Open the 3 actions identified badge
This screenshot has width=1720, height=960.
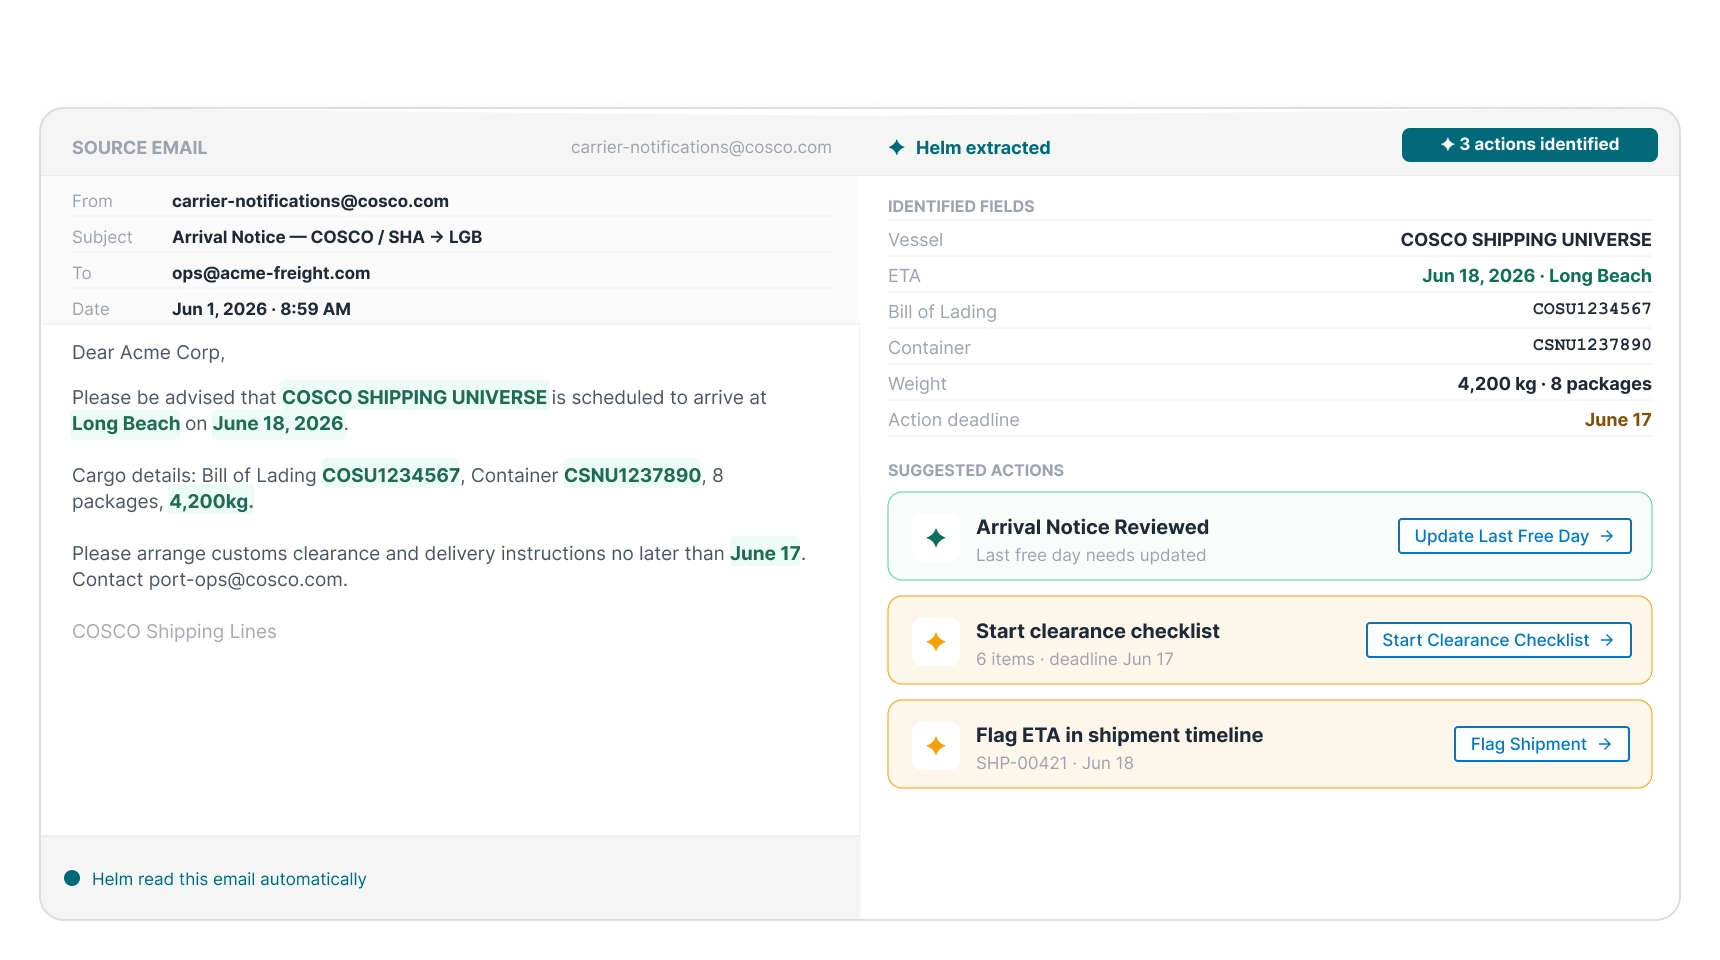coord(1529,144)
